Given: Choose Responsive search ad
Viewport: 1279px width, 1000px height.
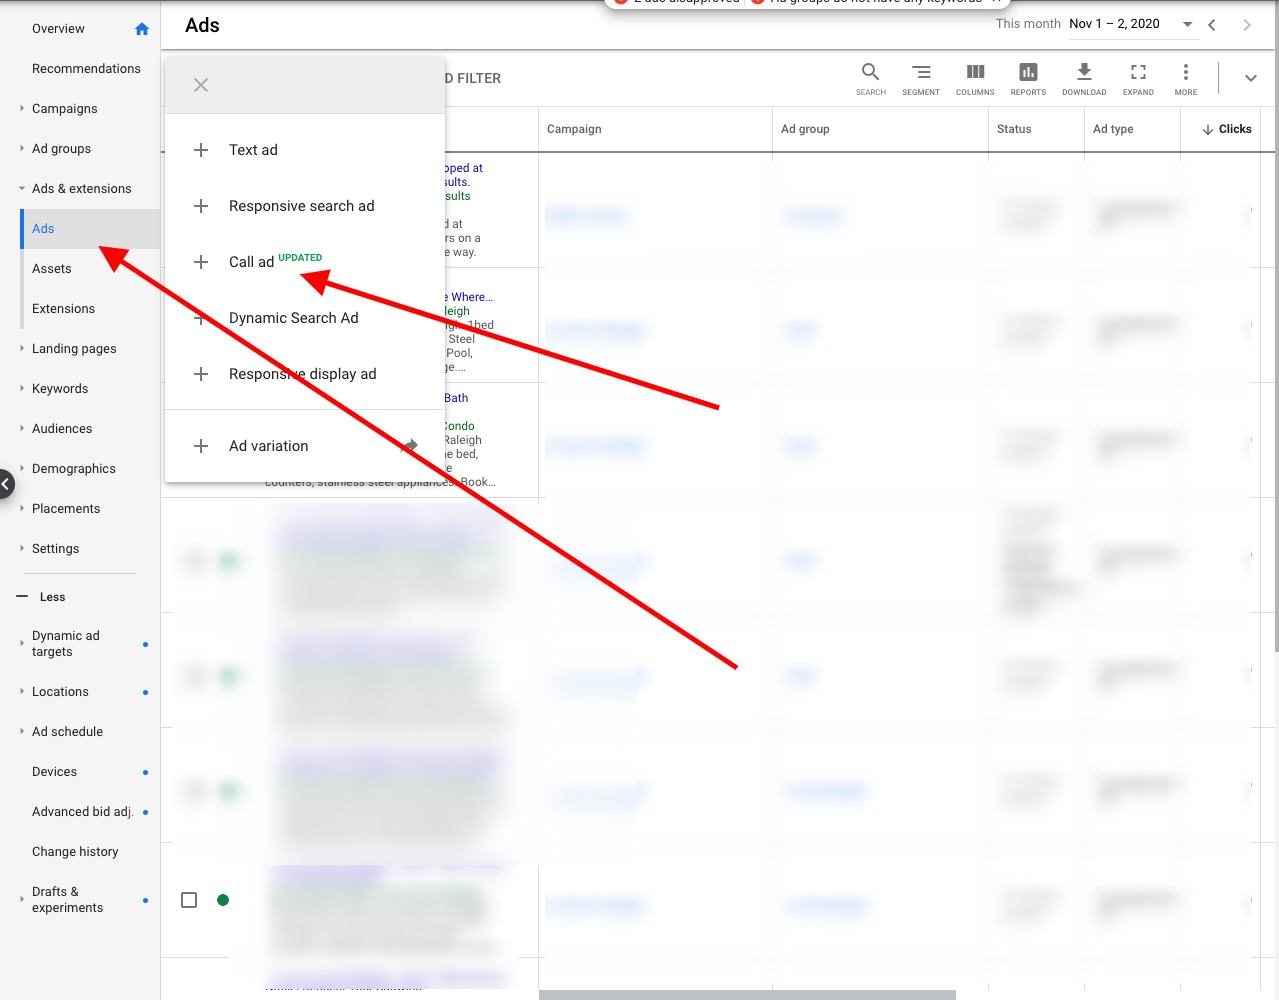Looking at the screenshot, I should click(x=305, y=206).
